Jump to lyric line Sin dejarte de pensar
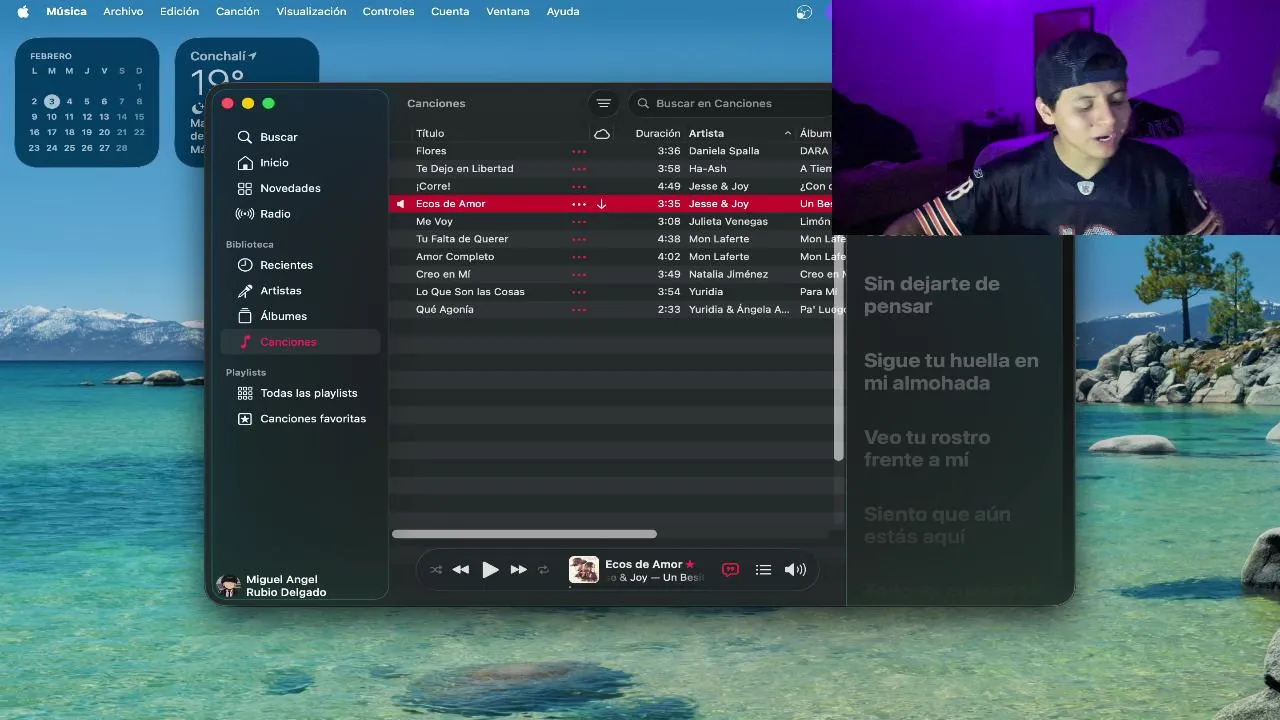Viewport: 1280px width, 720px height. (932, 295)
